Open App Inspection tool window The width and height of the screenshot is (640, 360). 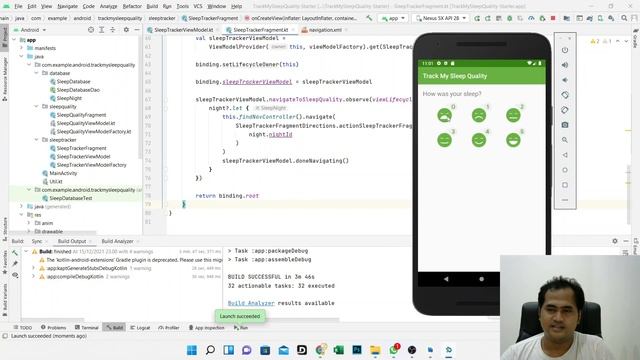click(207, 328)
